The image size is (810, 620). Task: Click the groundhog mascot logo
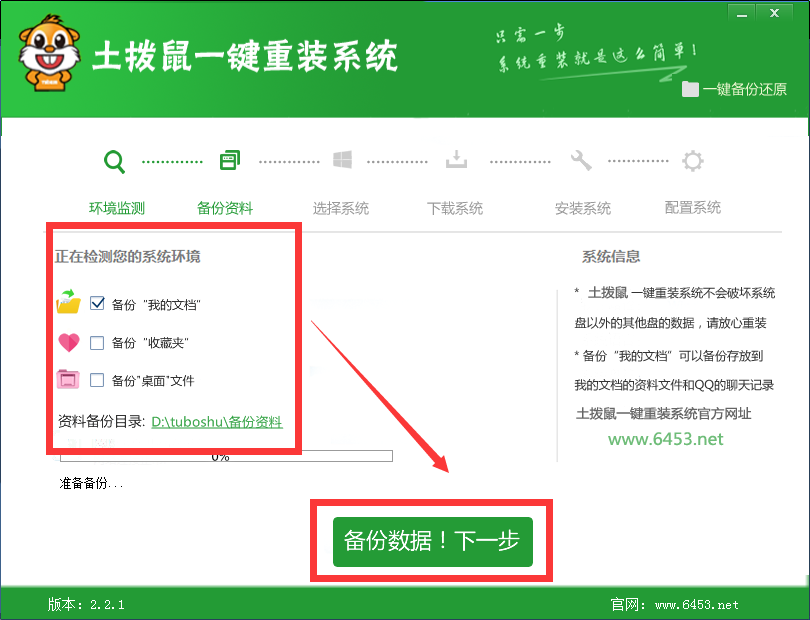pos(48,57)
